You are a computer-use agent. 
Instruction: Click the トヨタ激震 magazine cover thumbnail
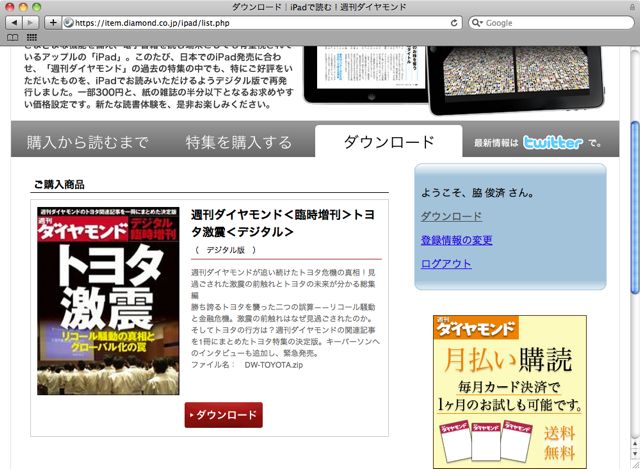(108, 301)
